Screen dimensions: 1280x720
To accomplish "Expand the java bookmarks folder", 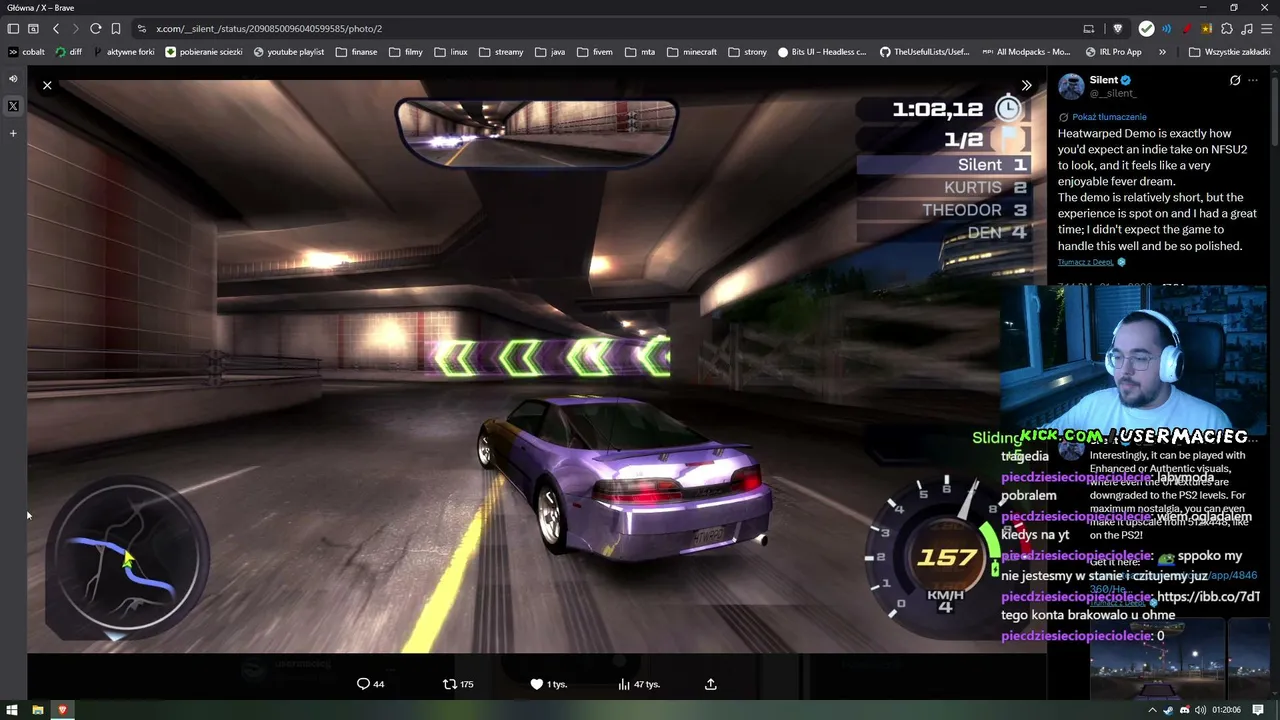I will tap(550, 52).
